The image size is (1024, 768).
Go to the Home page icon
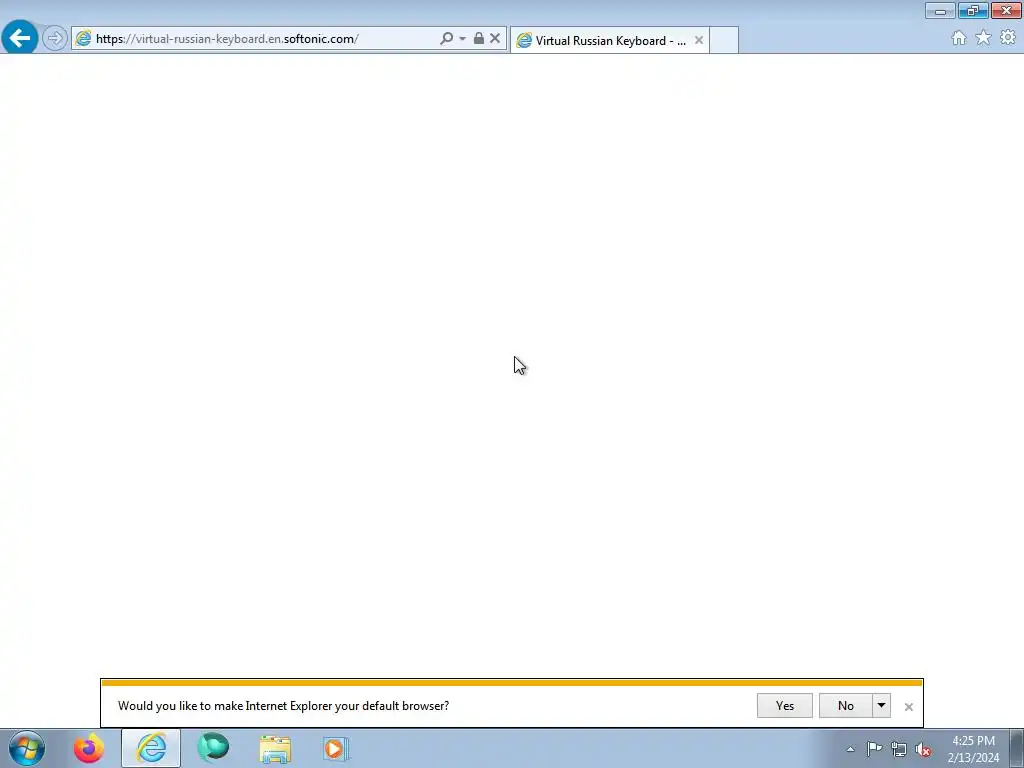pyautogui.click(x=959, y=38)
